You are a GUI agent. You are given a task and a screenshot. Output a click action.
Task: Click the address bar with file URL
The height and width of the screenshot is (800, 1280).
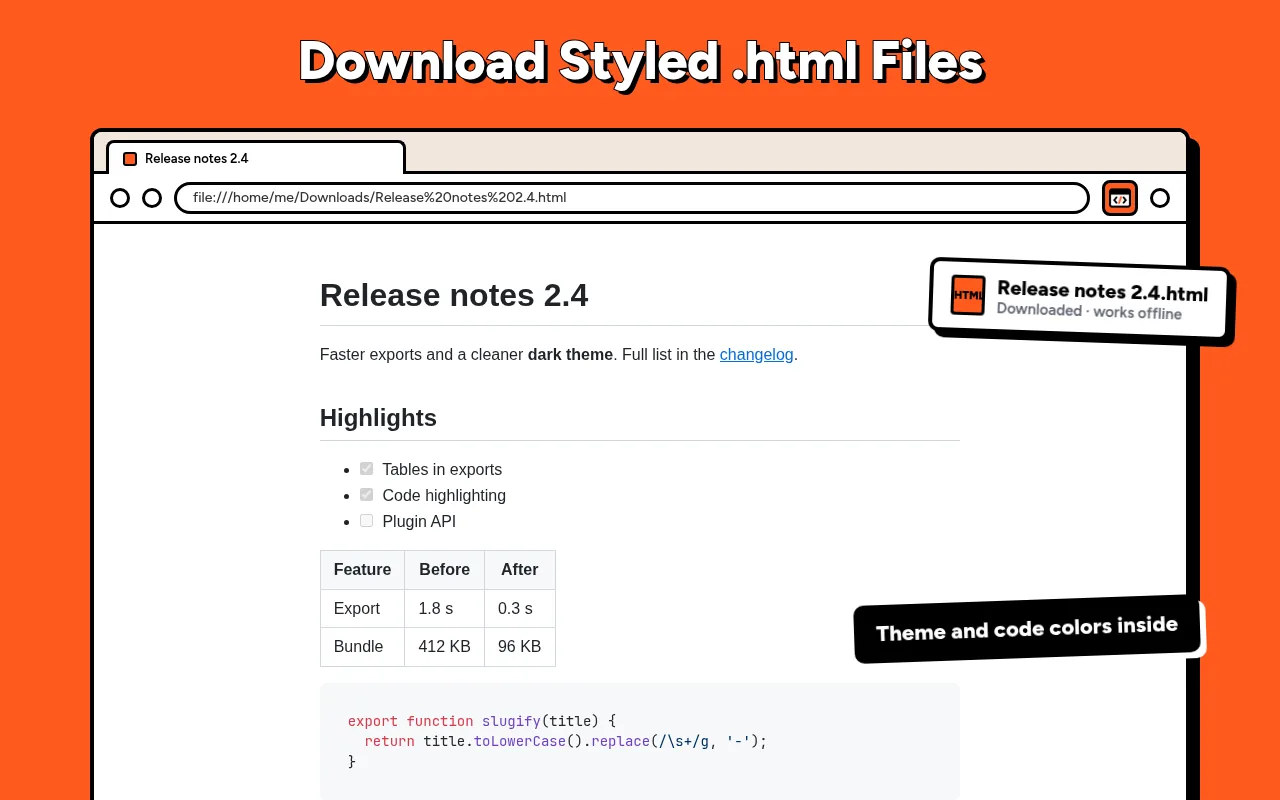coord(632,198)
